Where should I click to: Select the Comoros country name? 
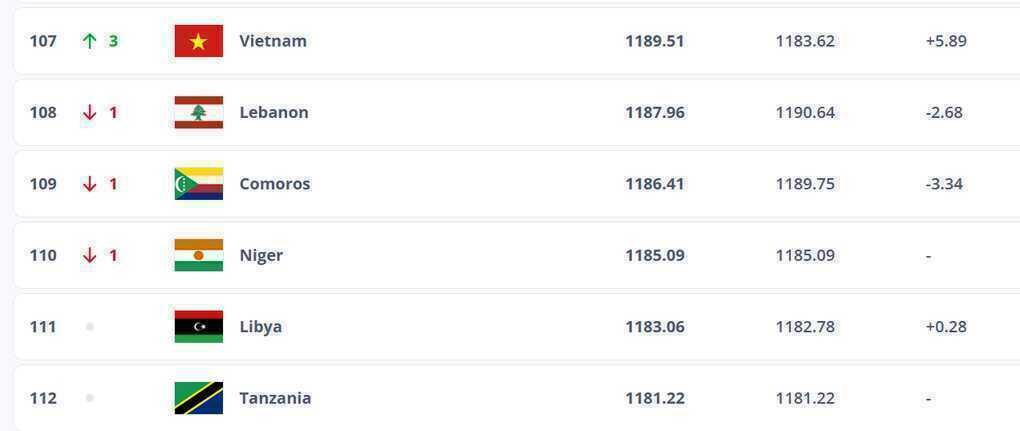point(275,184)
